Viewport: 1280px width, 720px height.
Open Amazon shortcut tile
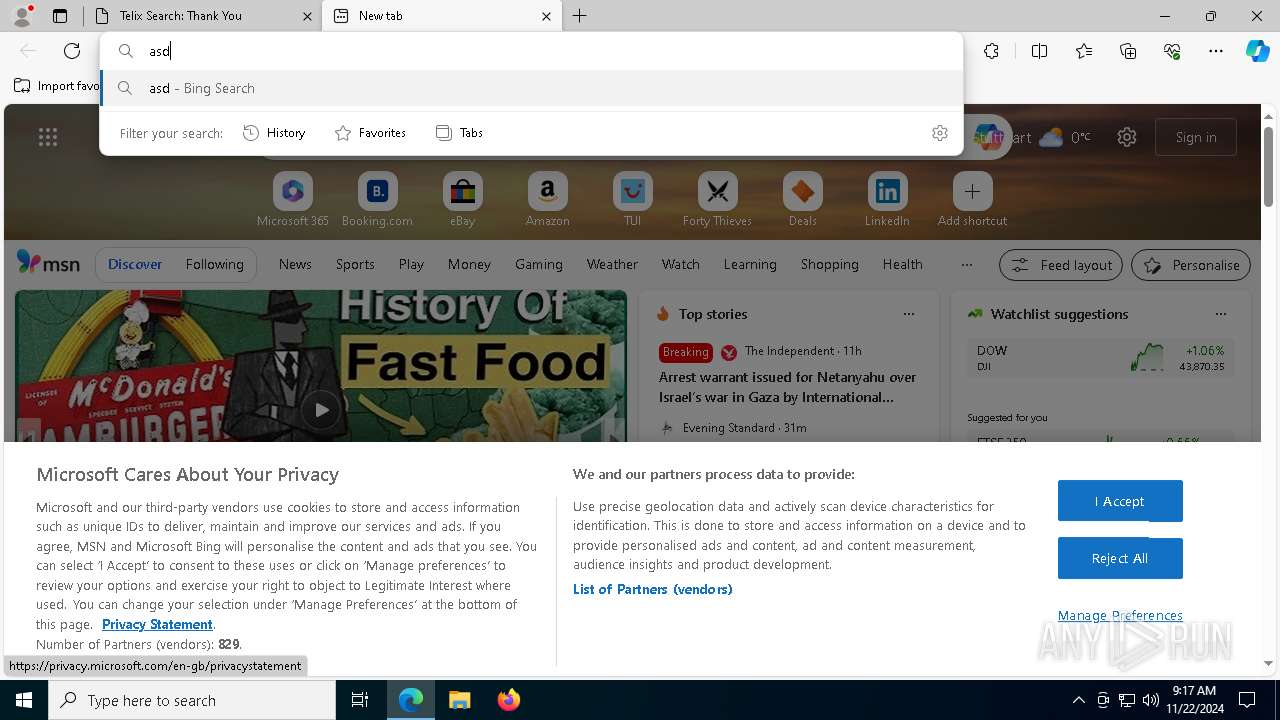tap(547, 200)
